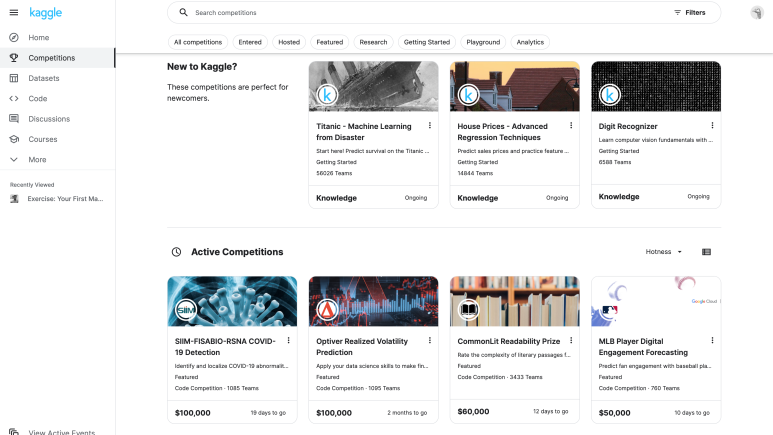Select the Hosted filter chip
Image resolution: width=773 pixels, height=435 pixels.
[289, 42]
